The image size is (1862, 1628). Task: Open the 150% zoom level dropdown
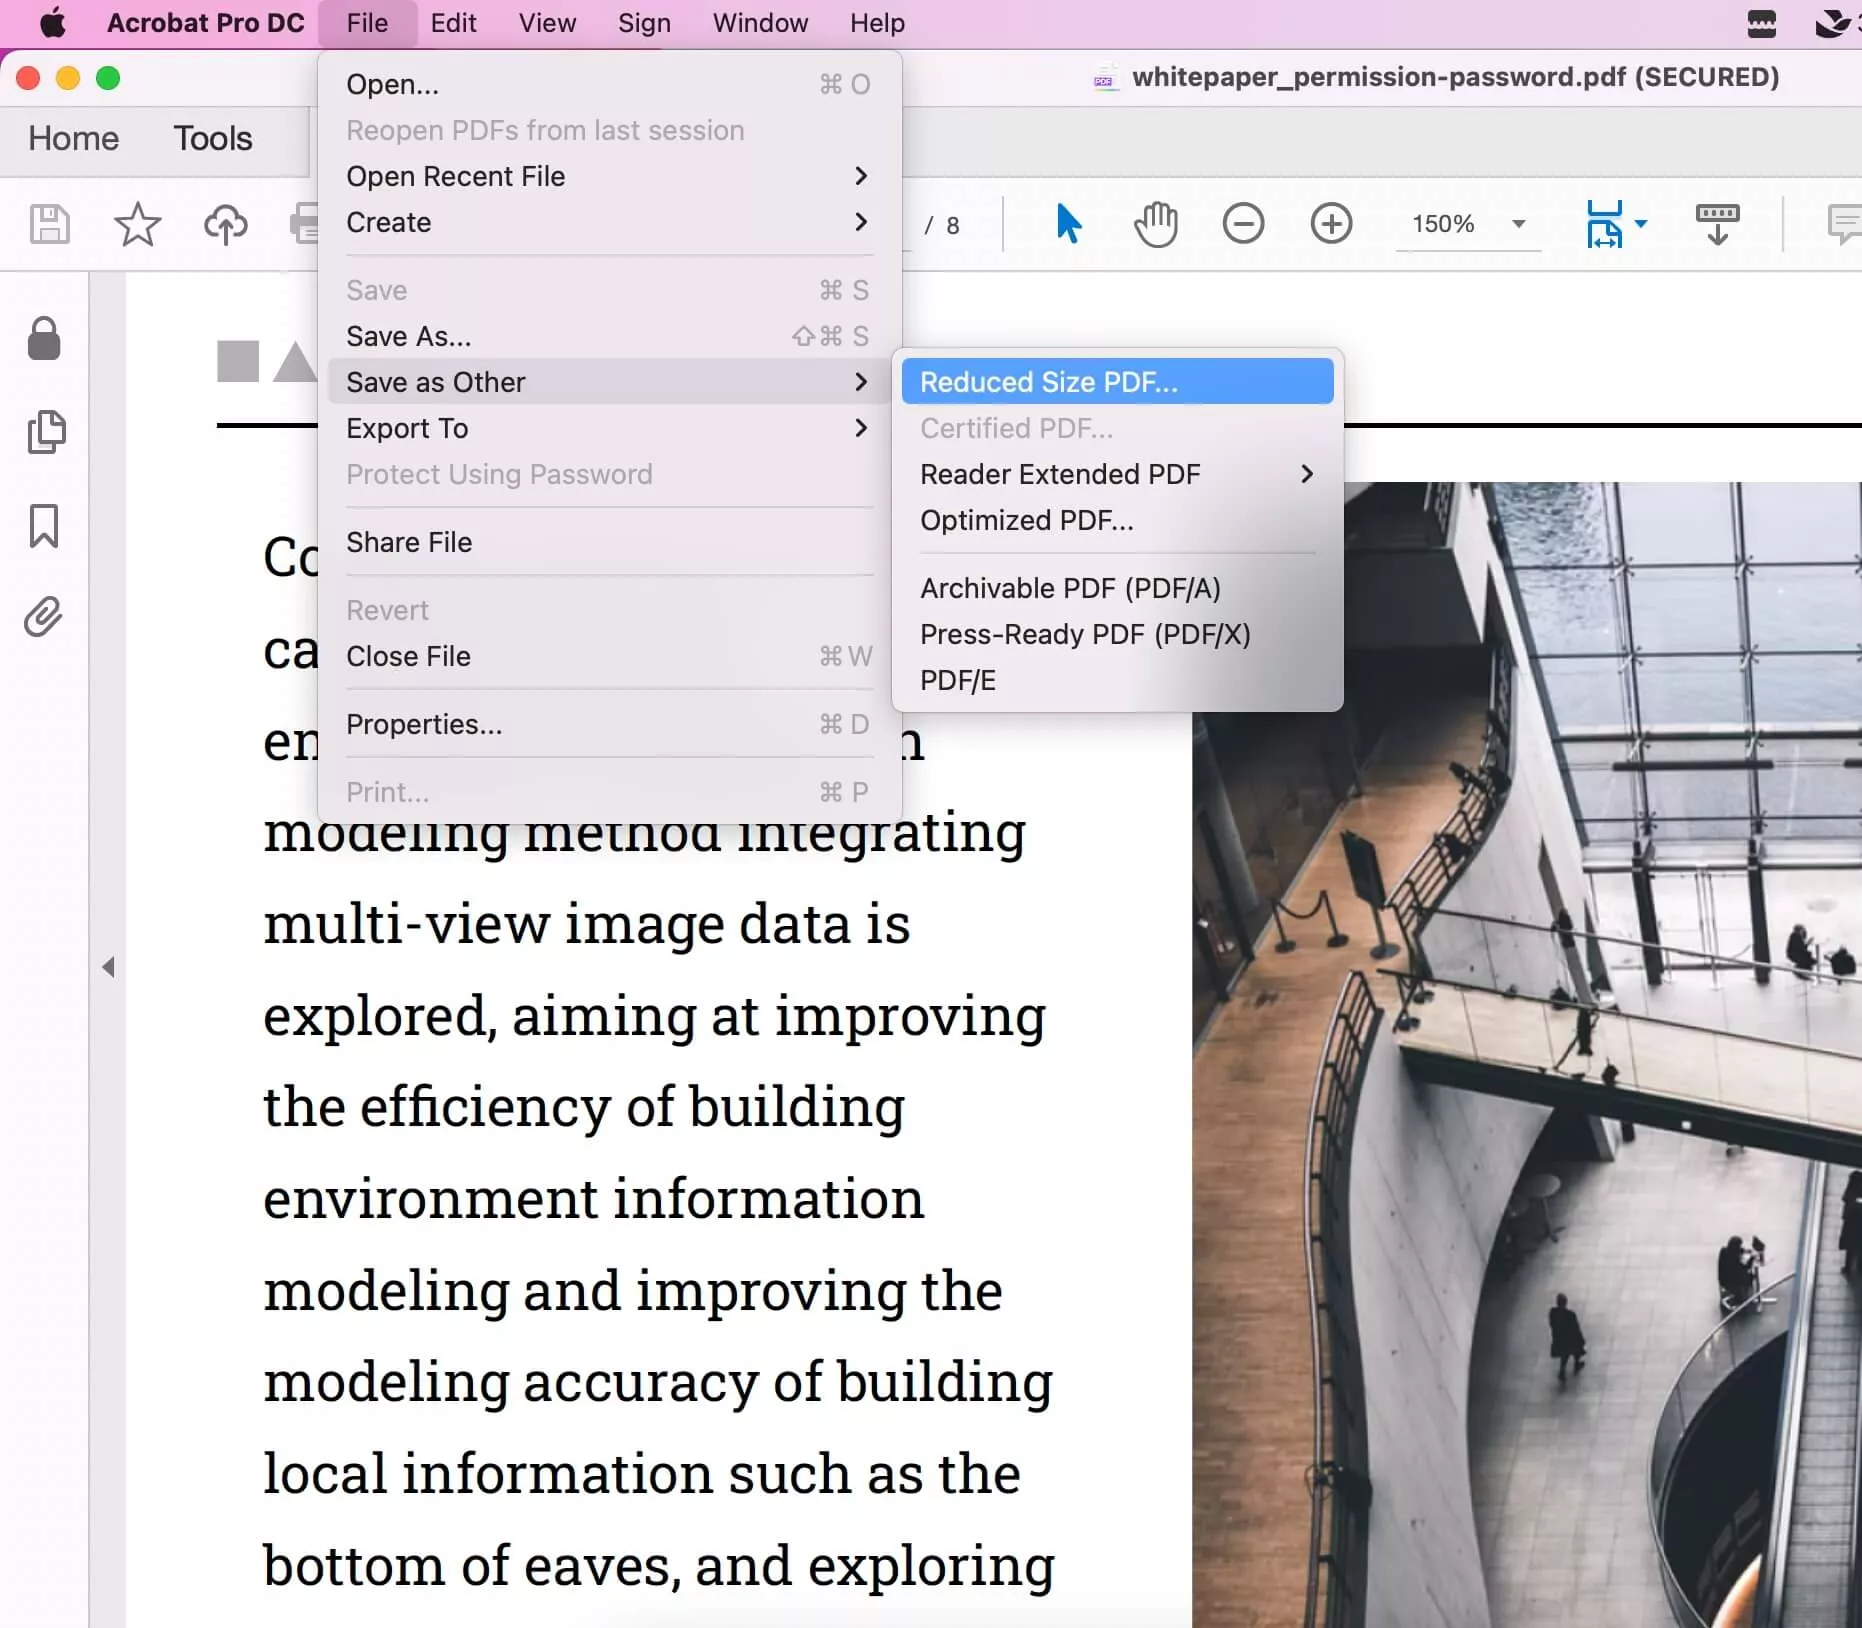coord(1517,224)
